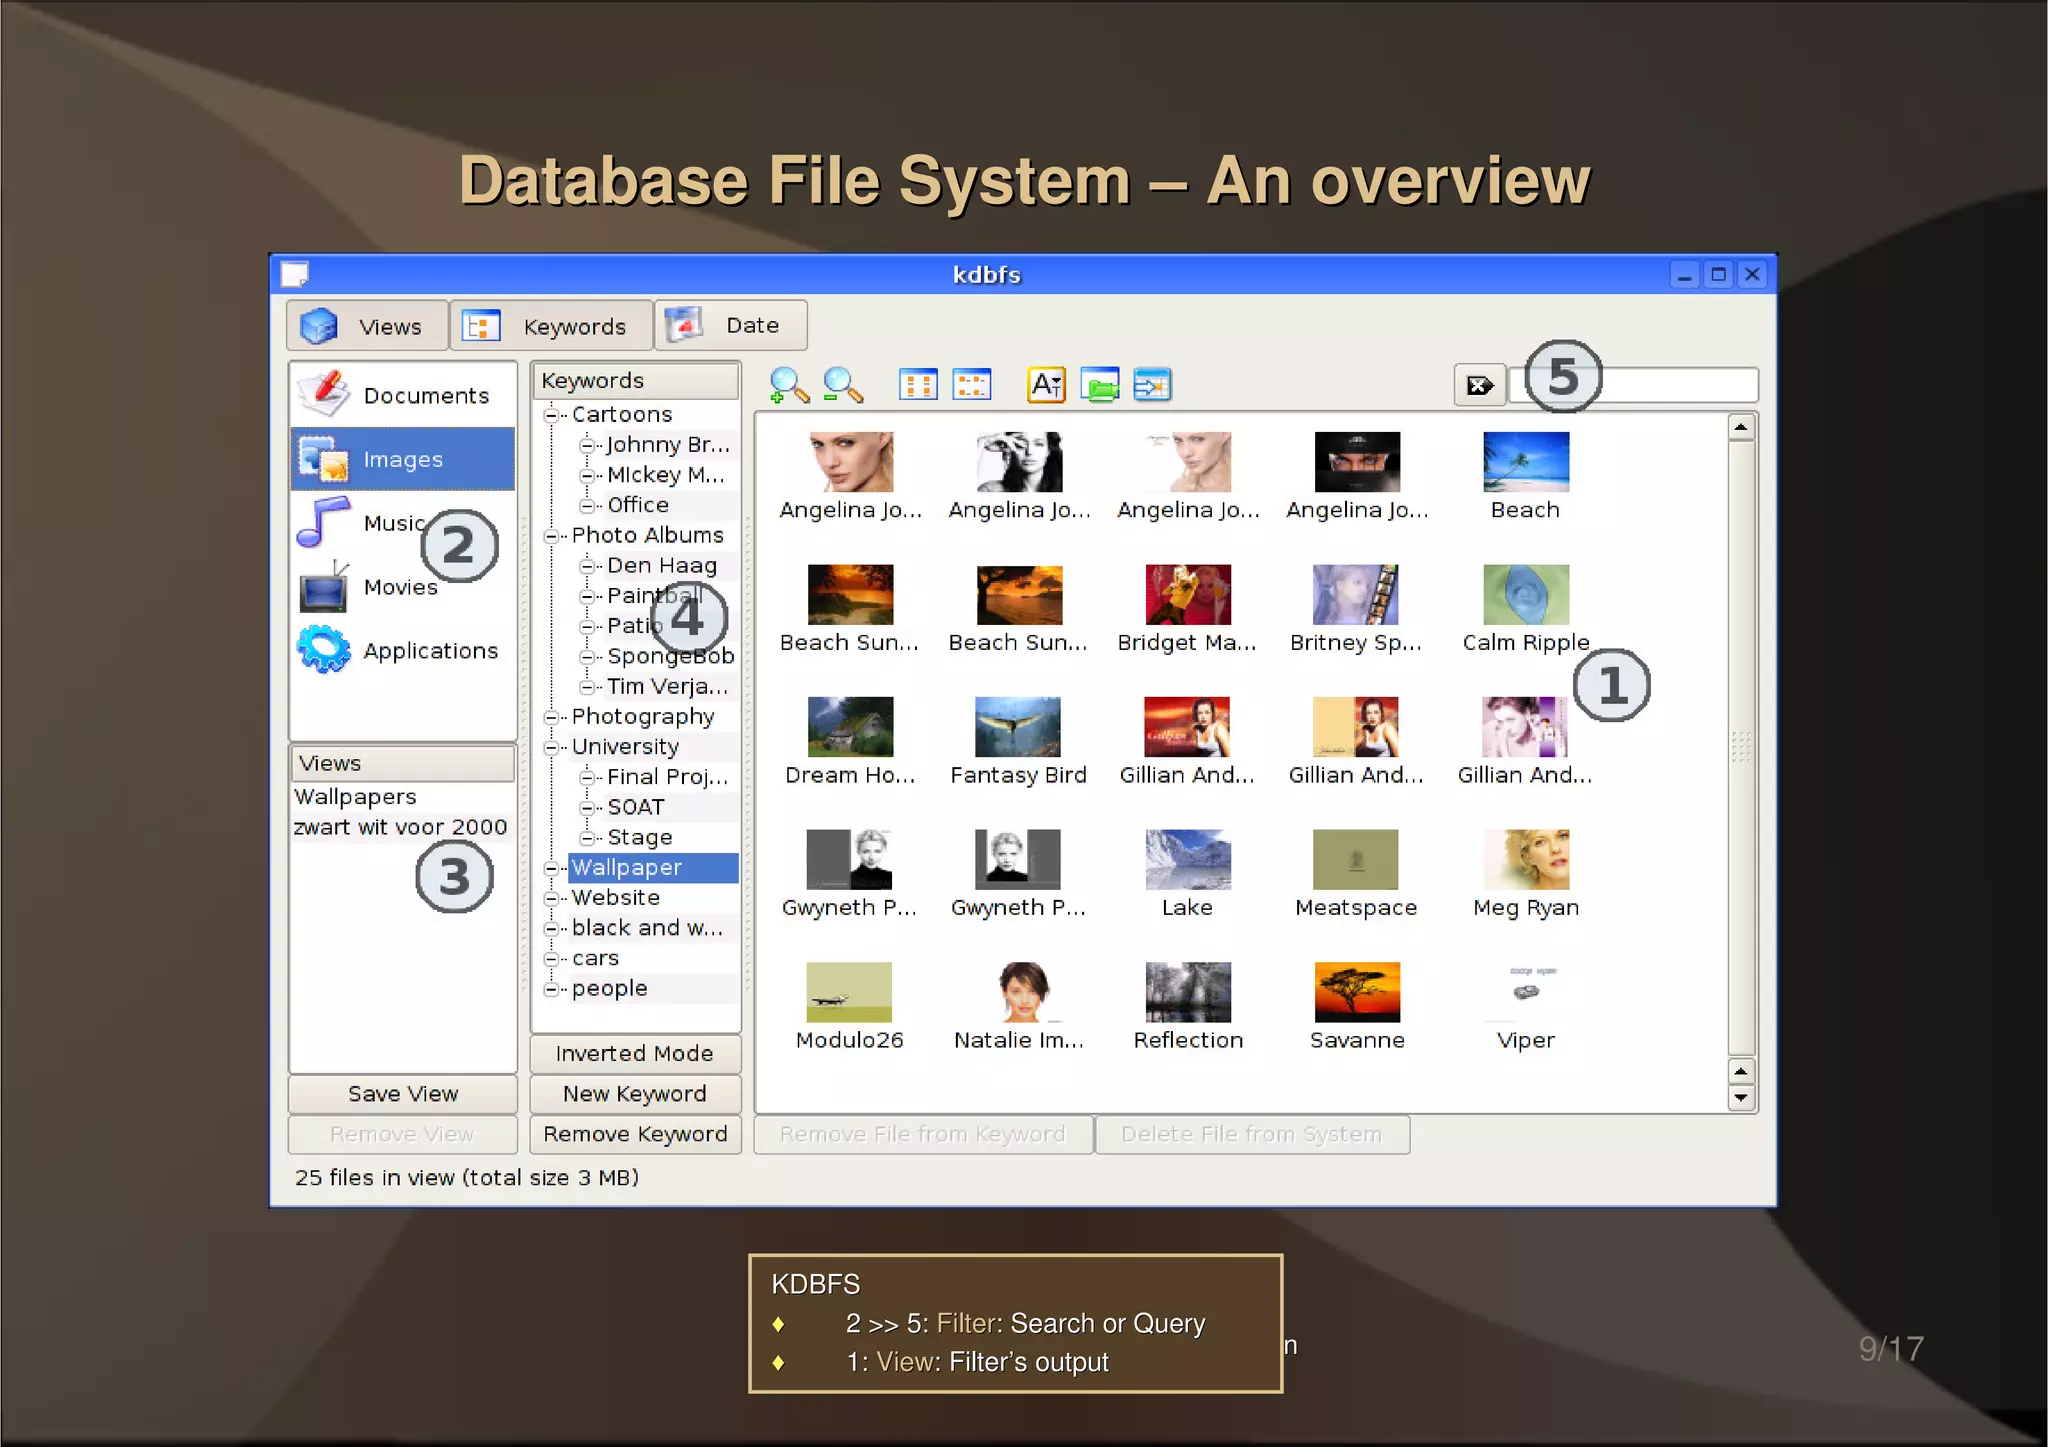The height and width of the screenshot is (1447, 2048).
Task: Click the Remove Keyword button
Action: click(x=635, y=1134)
